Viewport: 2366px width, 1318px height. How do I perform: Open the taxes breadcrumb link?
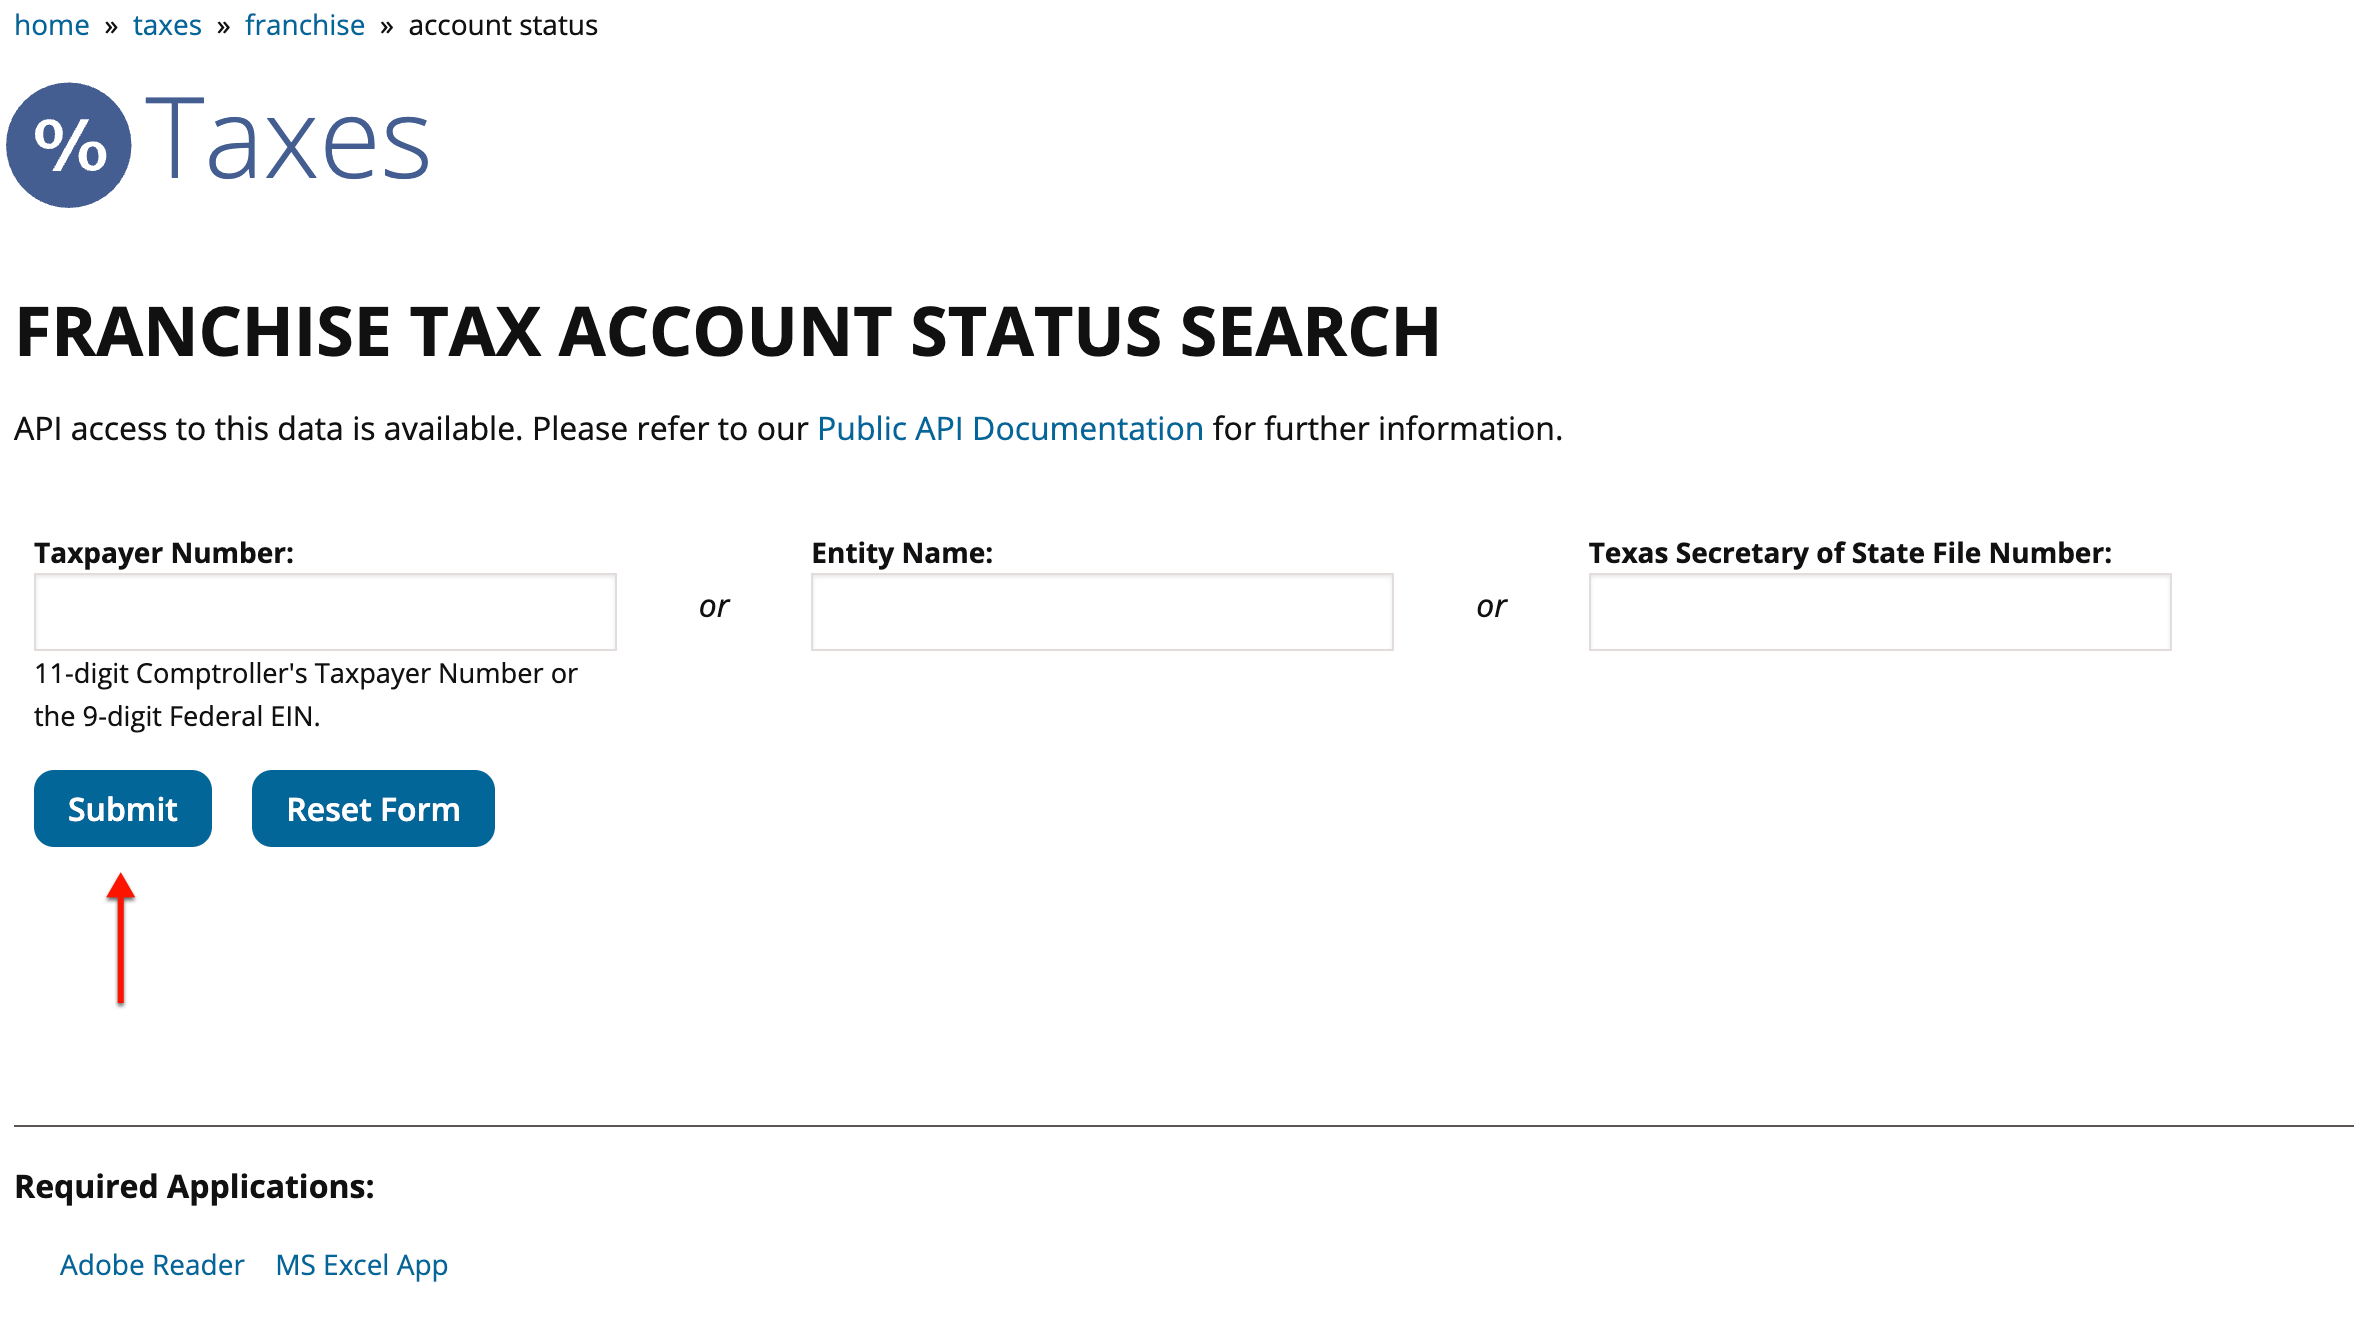point(167,25)
